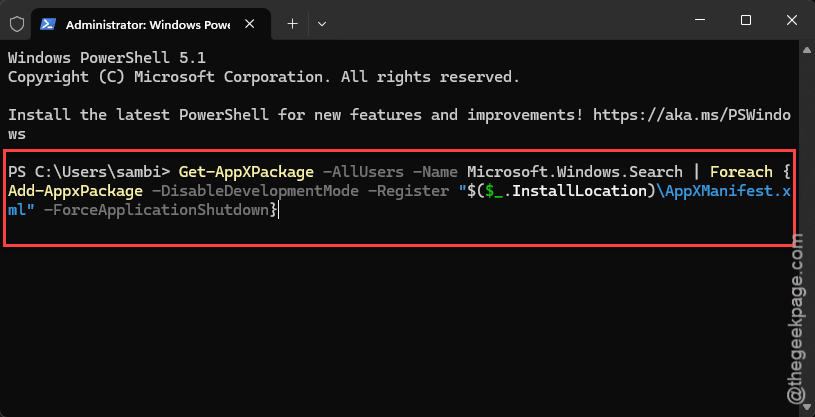This screenshot has width=815, height=417.
Task: Click the Microsoft.Windows.Search package name
Action: tap(575, 172)
